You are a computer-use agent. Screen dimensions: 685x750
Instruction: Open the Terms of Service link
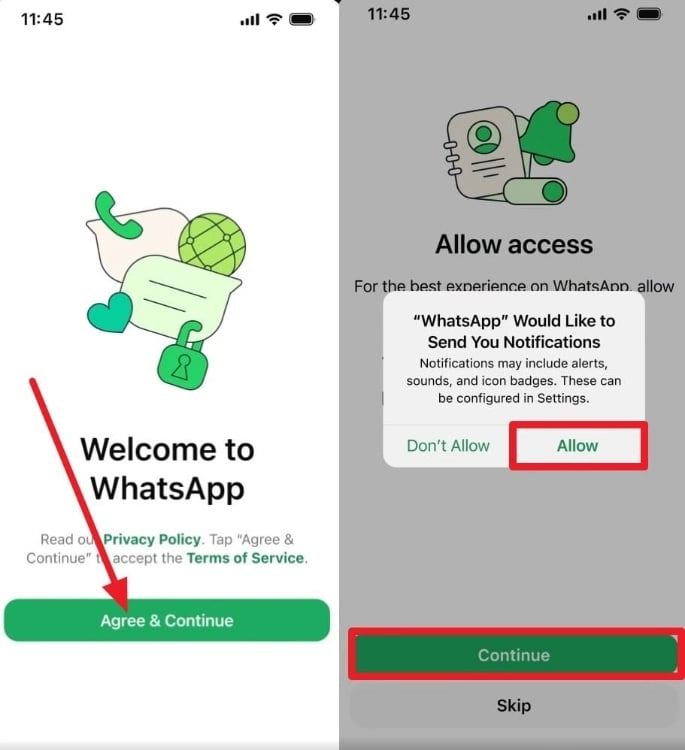point(245,558)
